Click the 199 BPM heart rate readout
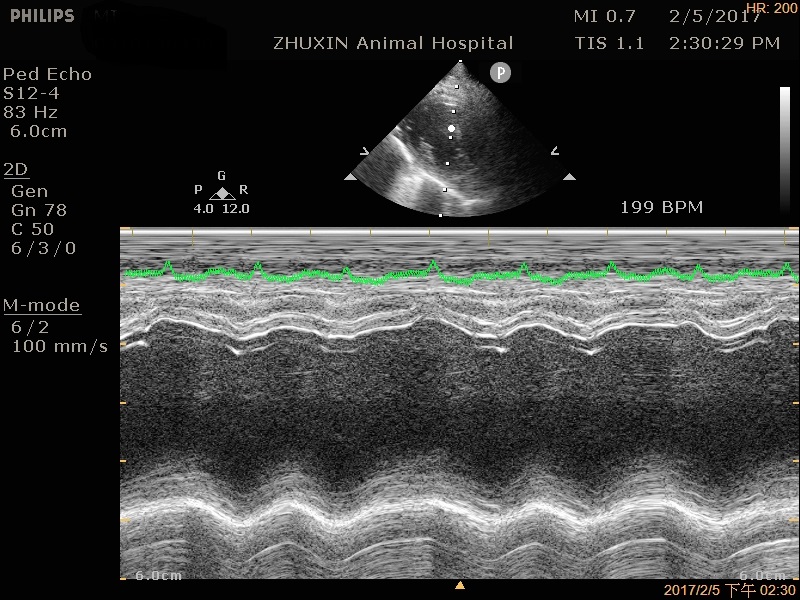Viewport: 800px width, 600px height. [661, 208]
